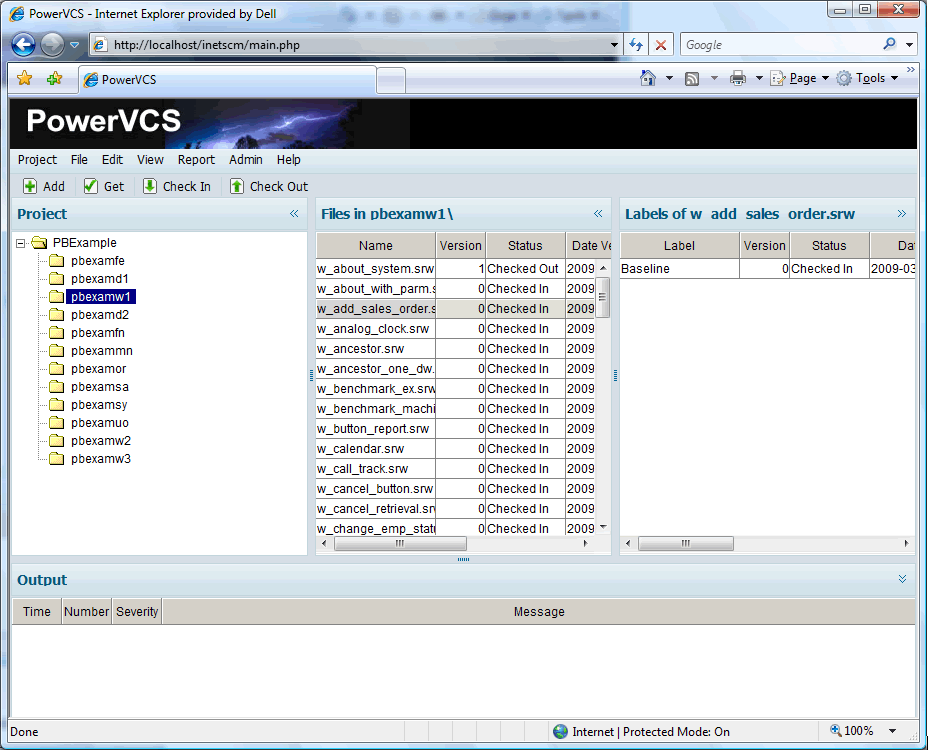Click the Check In arrow icon
Image resolution: width=928 pixels, height=750 pixels.
[150, 186]
